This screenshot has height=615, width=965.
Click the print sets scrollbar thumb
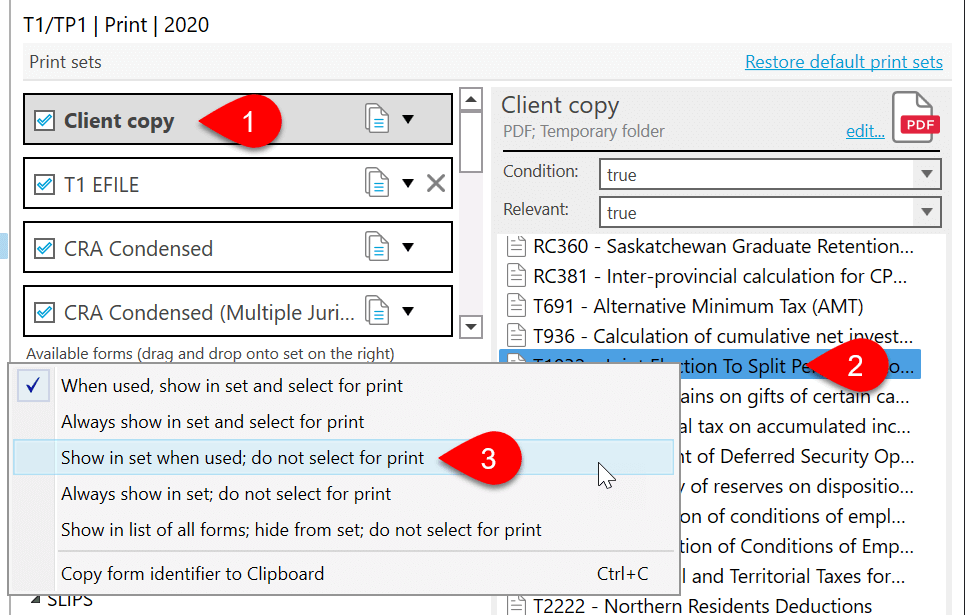[471, 142]
